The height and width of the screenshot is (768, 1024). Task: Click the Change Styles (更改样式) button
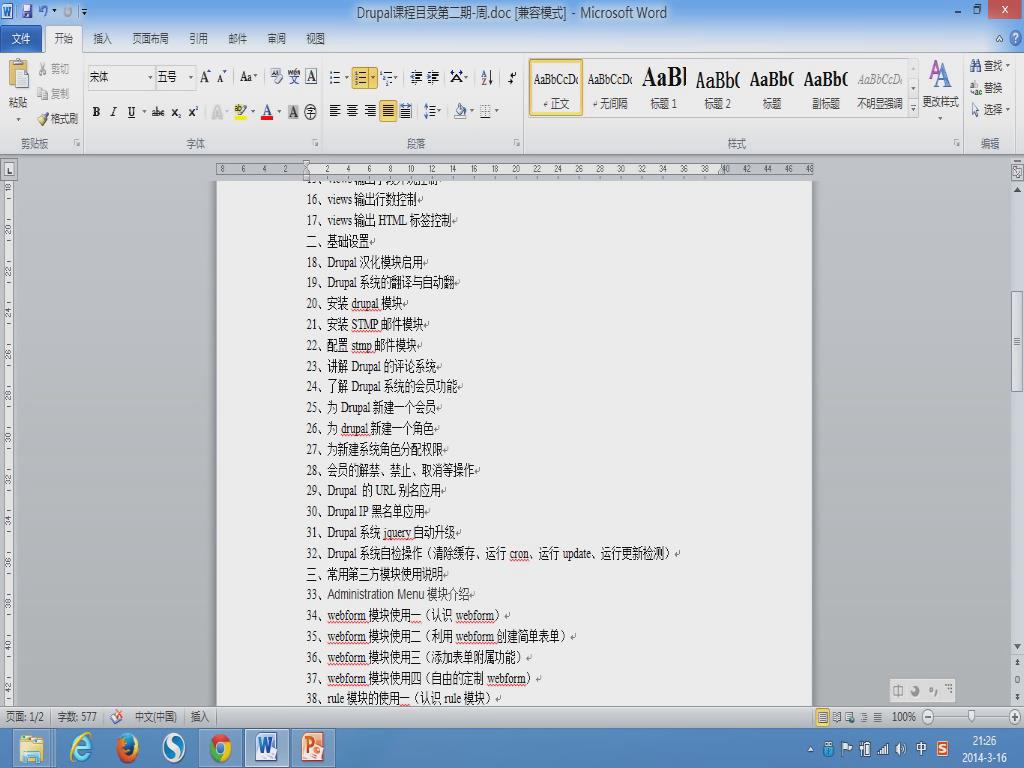pos(940,89)
